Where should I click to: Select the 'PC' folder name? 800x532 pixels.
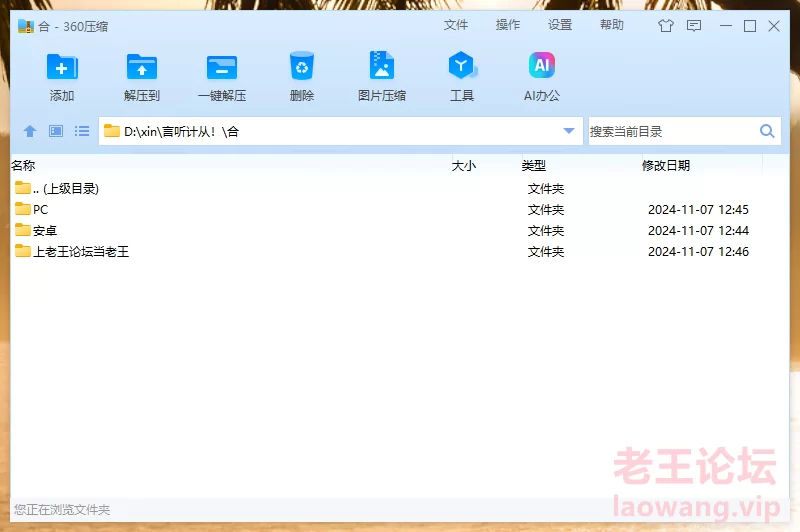[40, 210]
